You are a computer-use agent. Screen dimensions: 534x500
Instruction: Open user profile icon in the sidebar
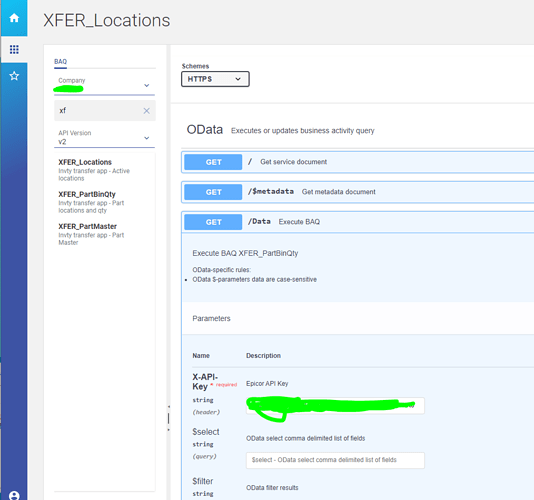pyautogui.click(x=14, y=495)
